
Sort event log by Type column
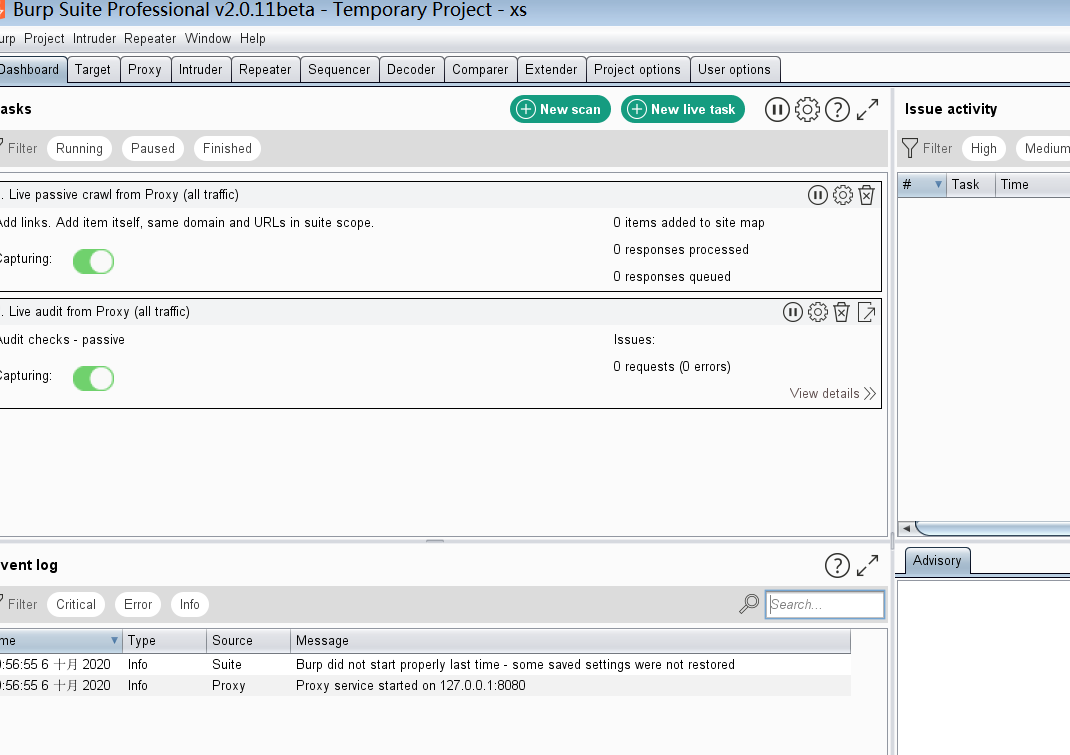pos(164,640)
